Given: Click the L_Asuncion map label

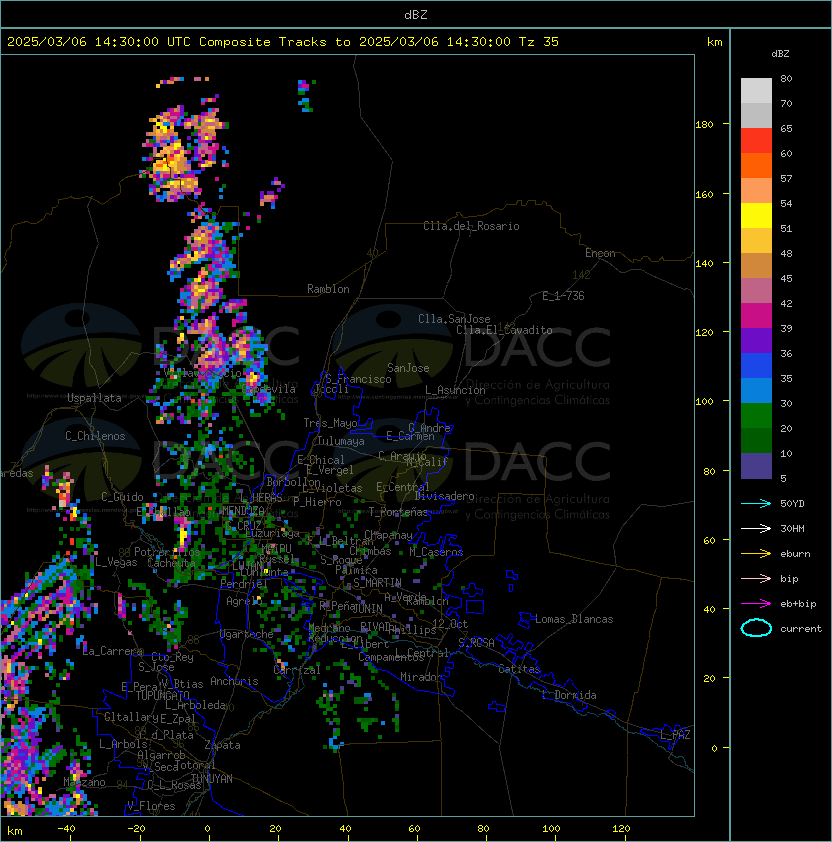Looking at the screenshot, I should [455, 390].
